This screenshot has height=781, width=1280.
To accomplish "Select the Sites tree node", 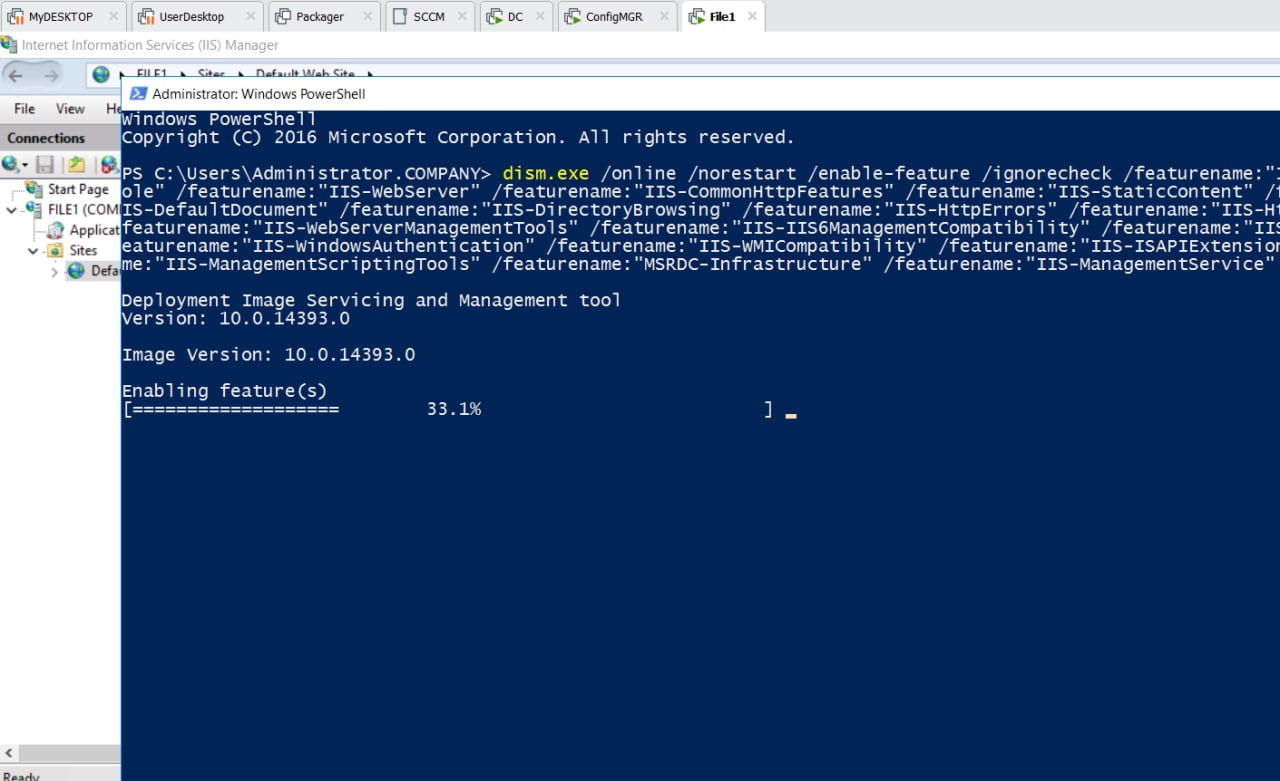I will (x=83, y=250).
